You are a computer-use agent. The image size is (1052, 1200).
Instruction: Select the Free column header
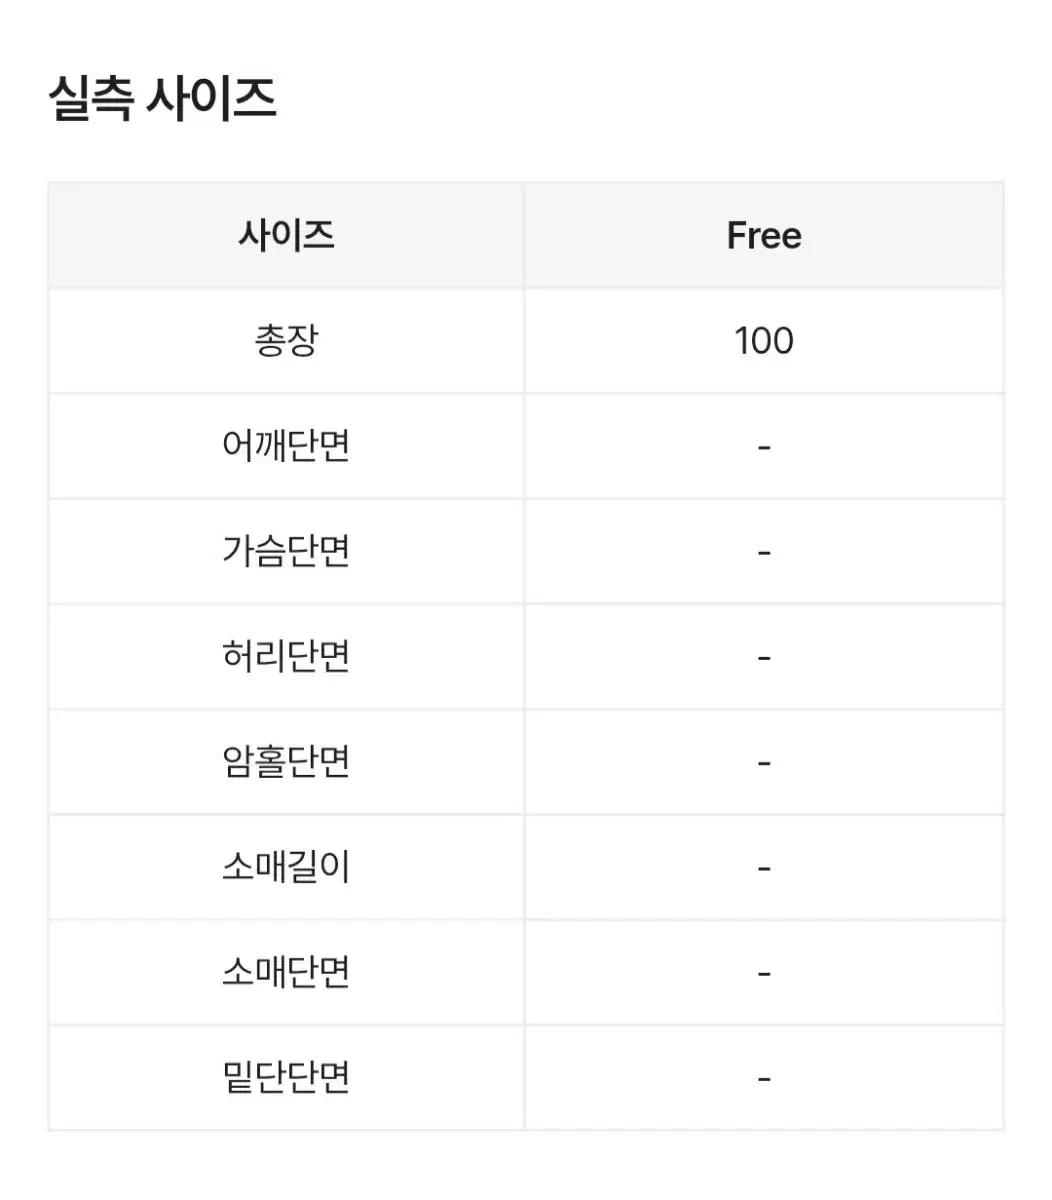pyautogui.click(x=764, y=236)
